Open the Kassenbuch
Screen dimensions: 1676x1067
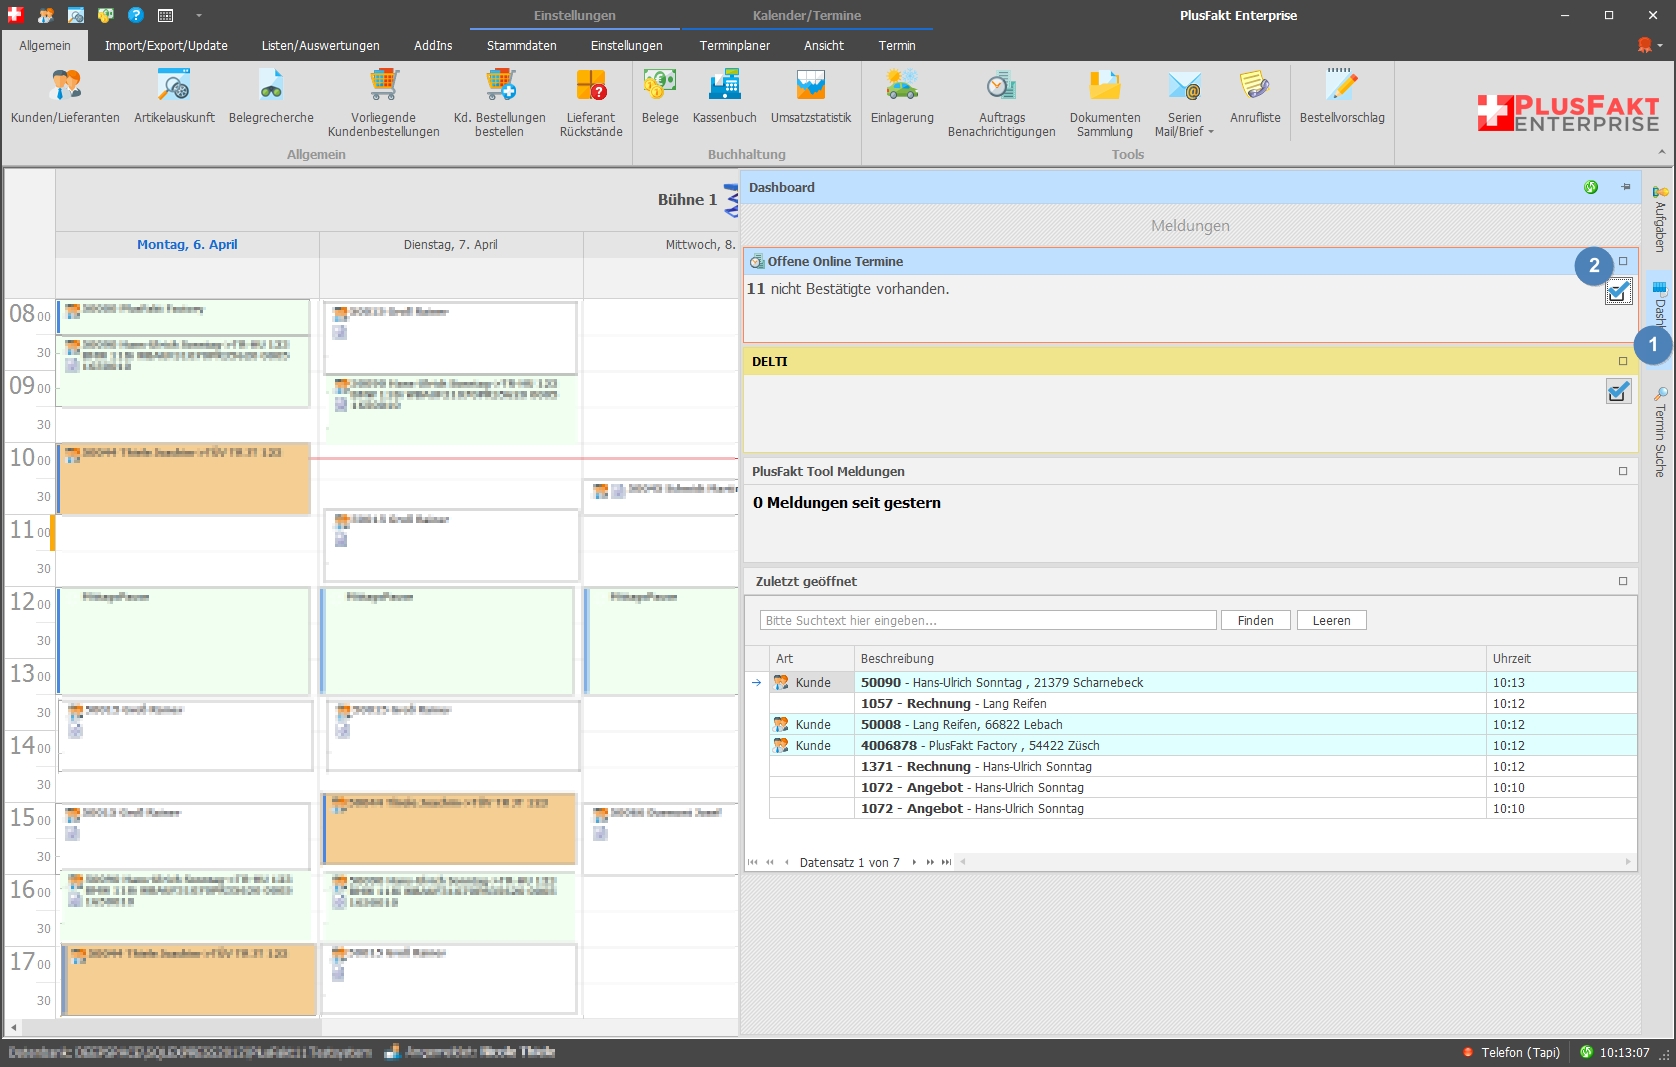coord(724,99)
